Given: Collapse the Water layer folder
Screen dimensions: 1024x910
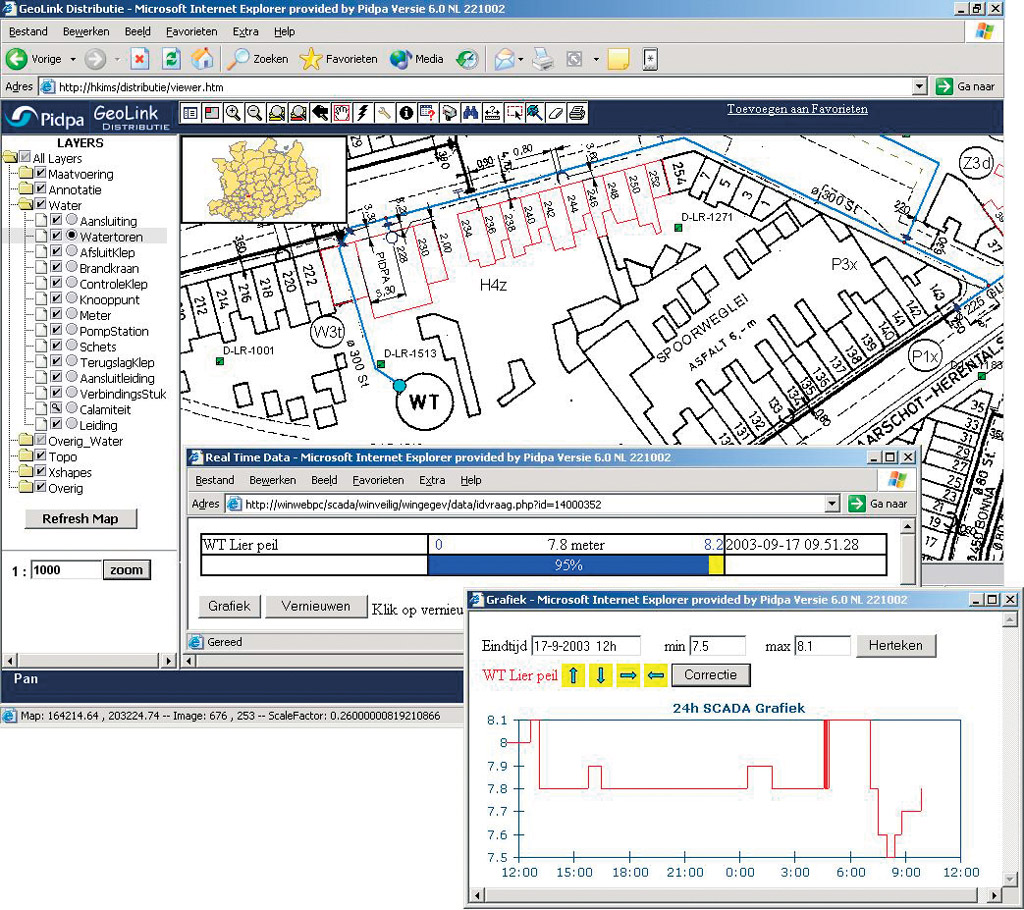Looking at the screenshot, I should (24, 206).
